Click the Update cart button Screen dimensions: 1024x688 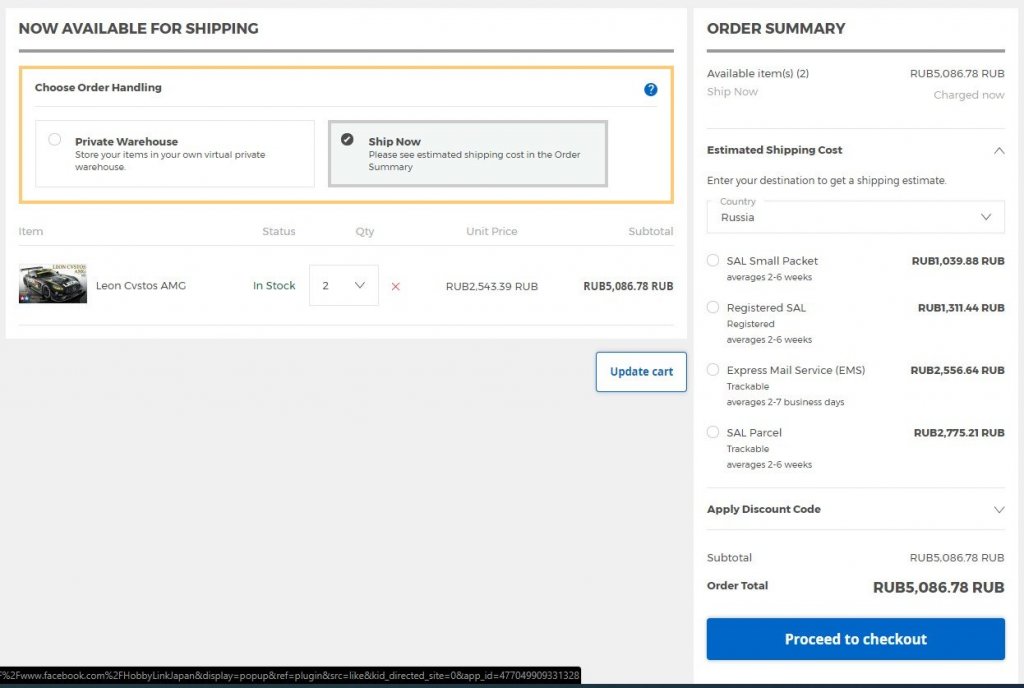pyautogui.click(x=641, y=371)
